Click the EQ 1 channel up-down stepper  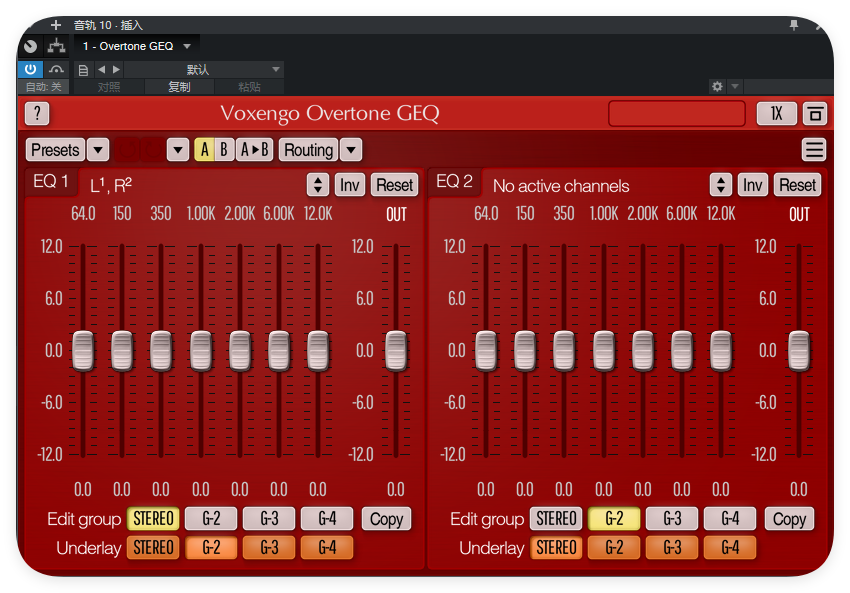click(x=318, y=185)
